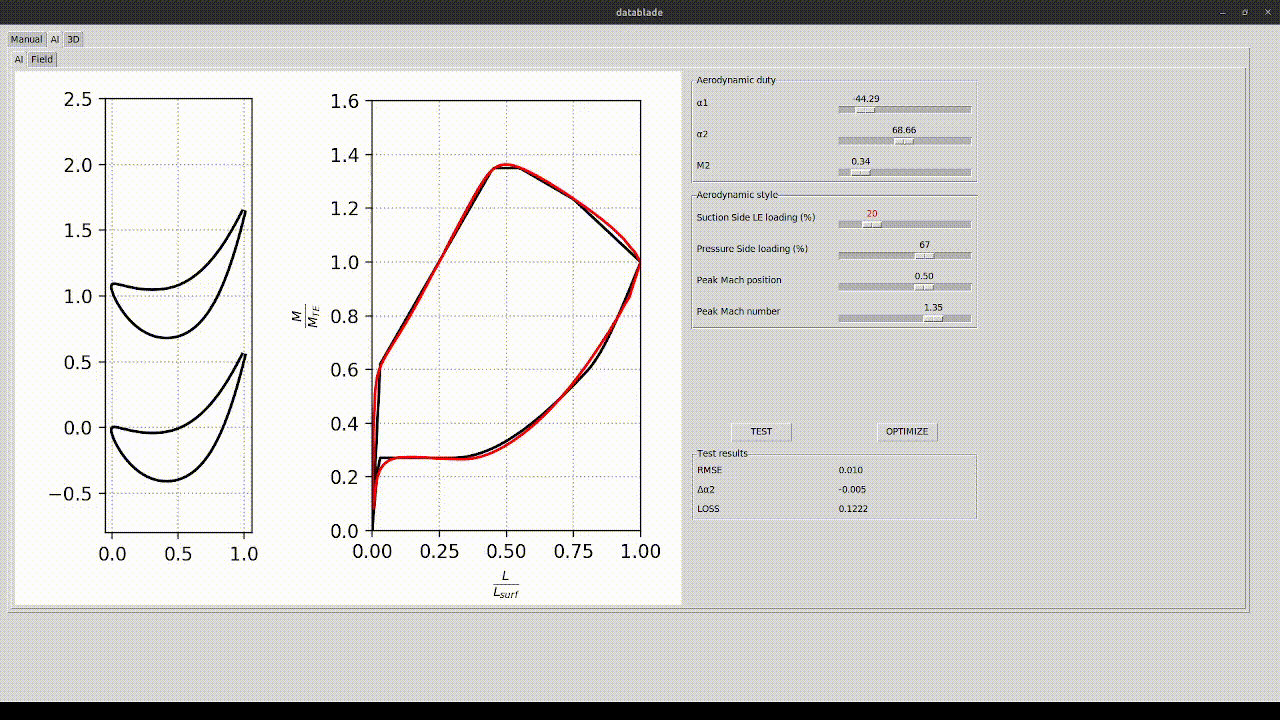Click the Suction Side LE loading slider handle
The width and height of the screenshot is (1280, 720).
[x=871, y=224]
